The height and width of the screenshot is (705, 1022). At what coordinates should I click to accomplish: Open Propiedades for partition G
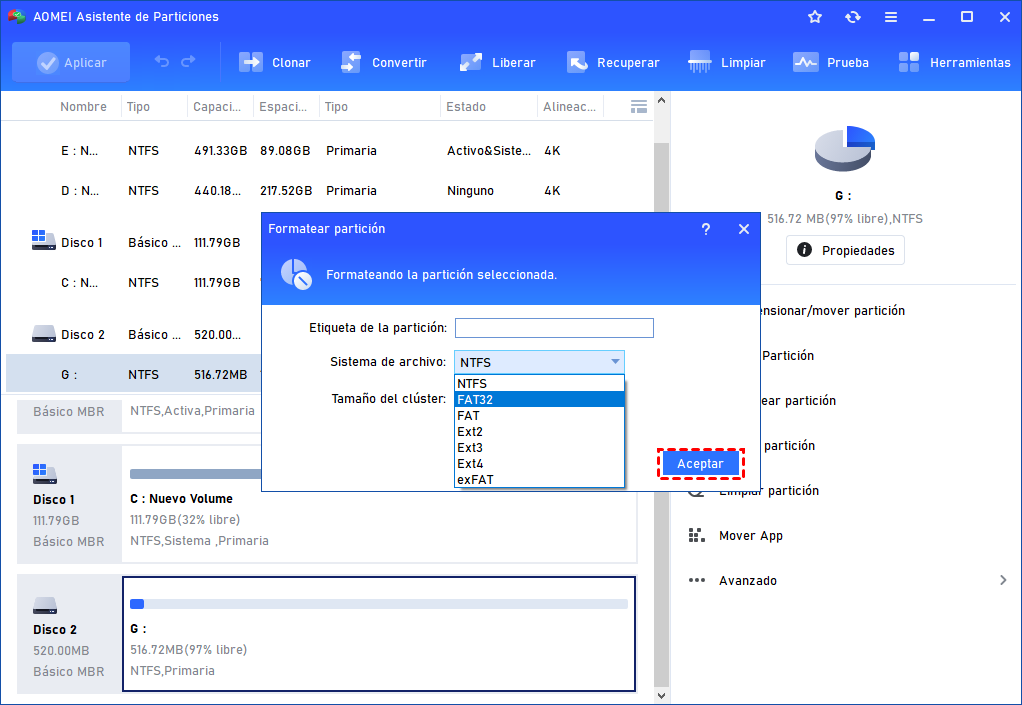point(845,250)
